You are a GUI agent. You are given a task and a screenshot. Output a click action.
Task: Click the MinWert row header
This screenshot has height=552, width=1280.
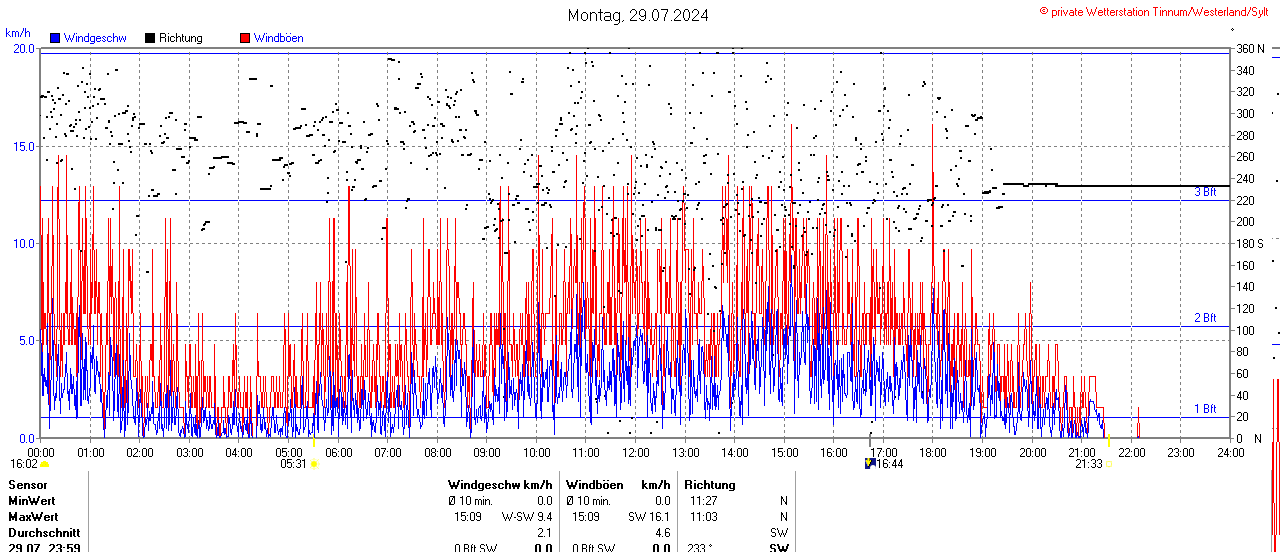pos(32,501)
